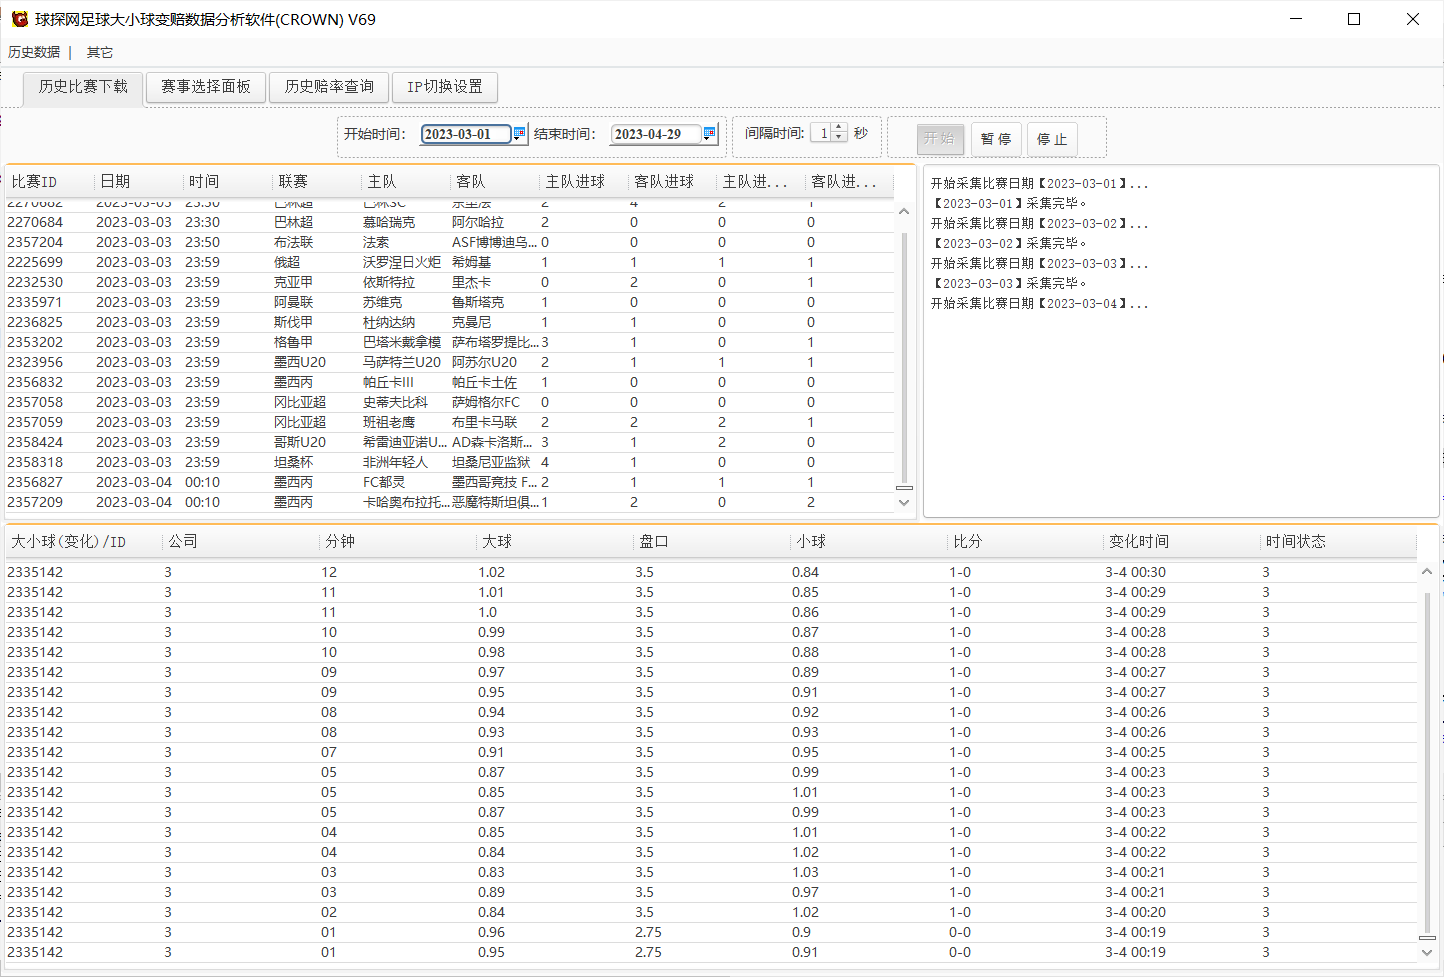Switch to the 赛事选择面板 tab

click(206, 87)
